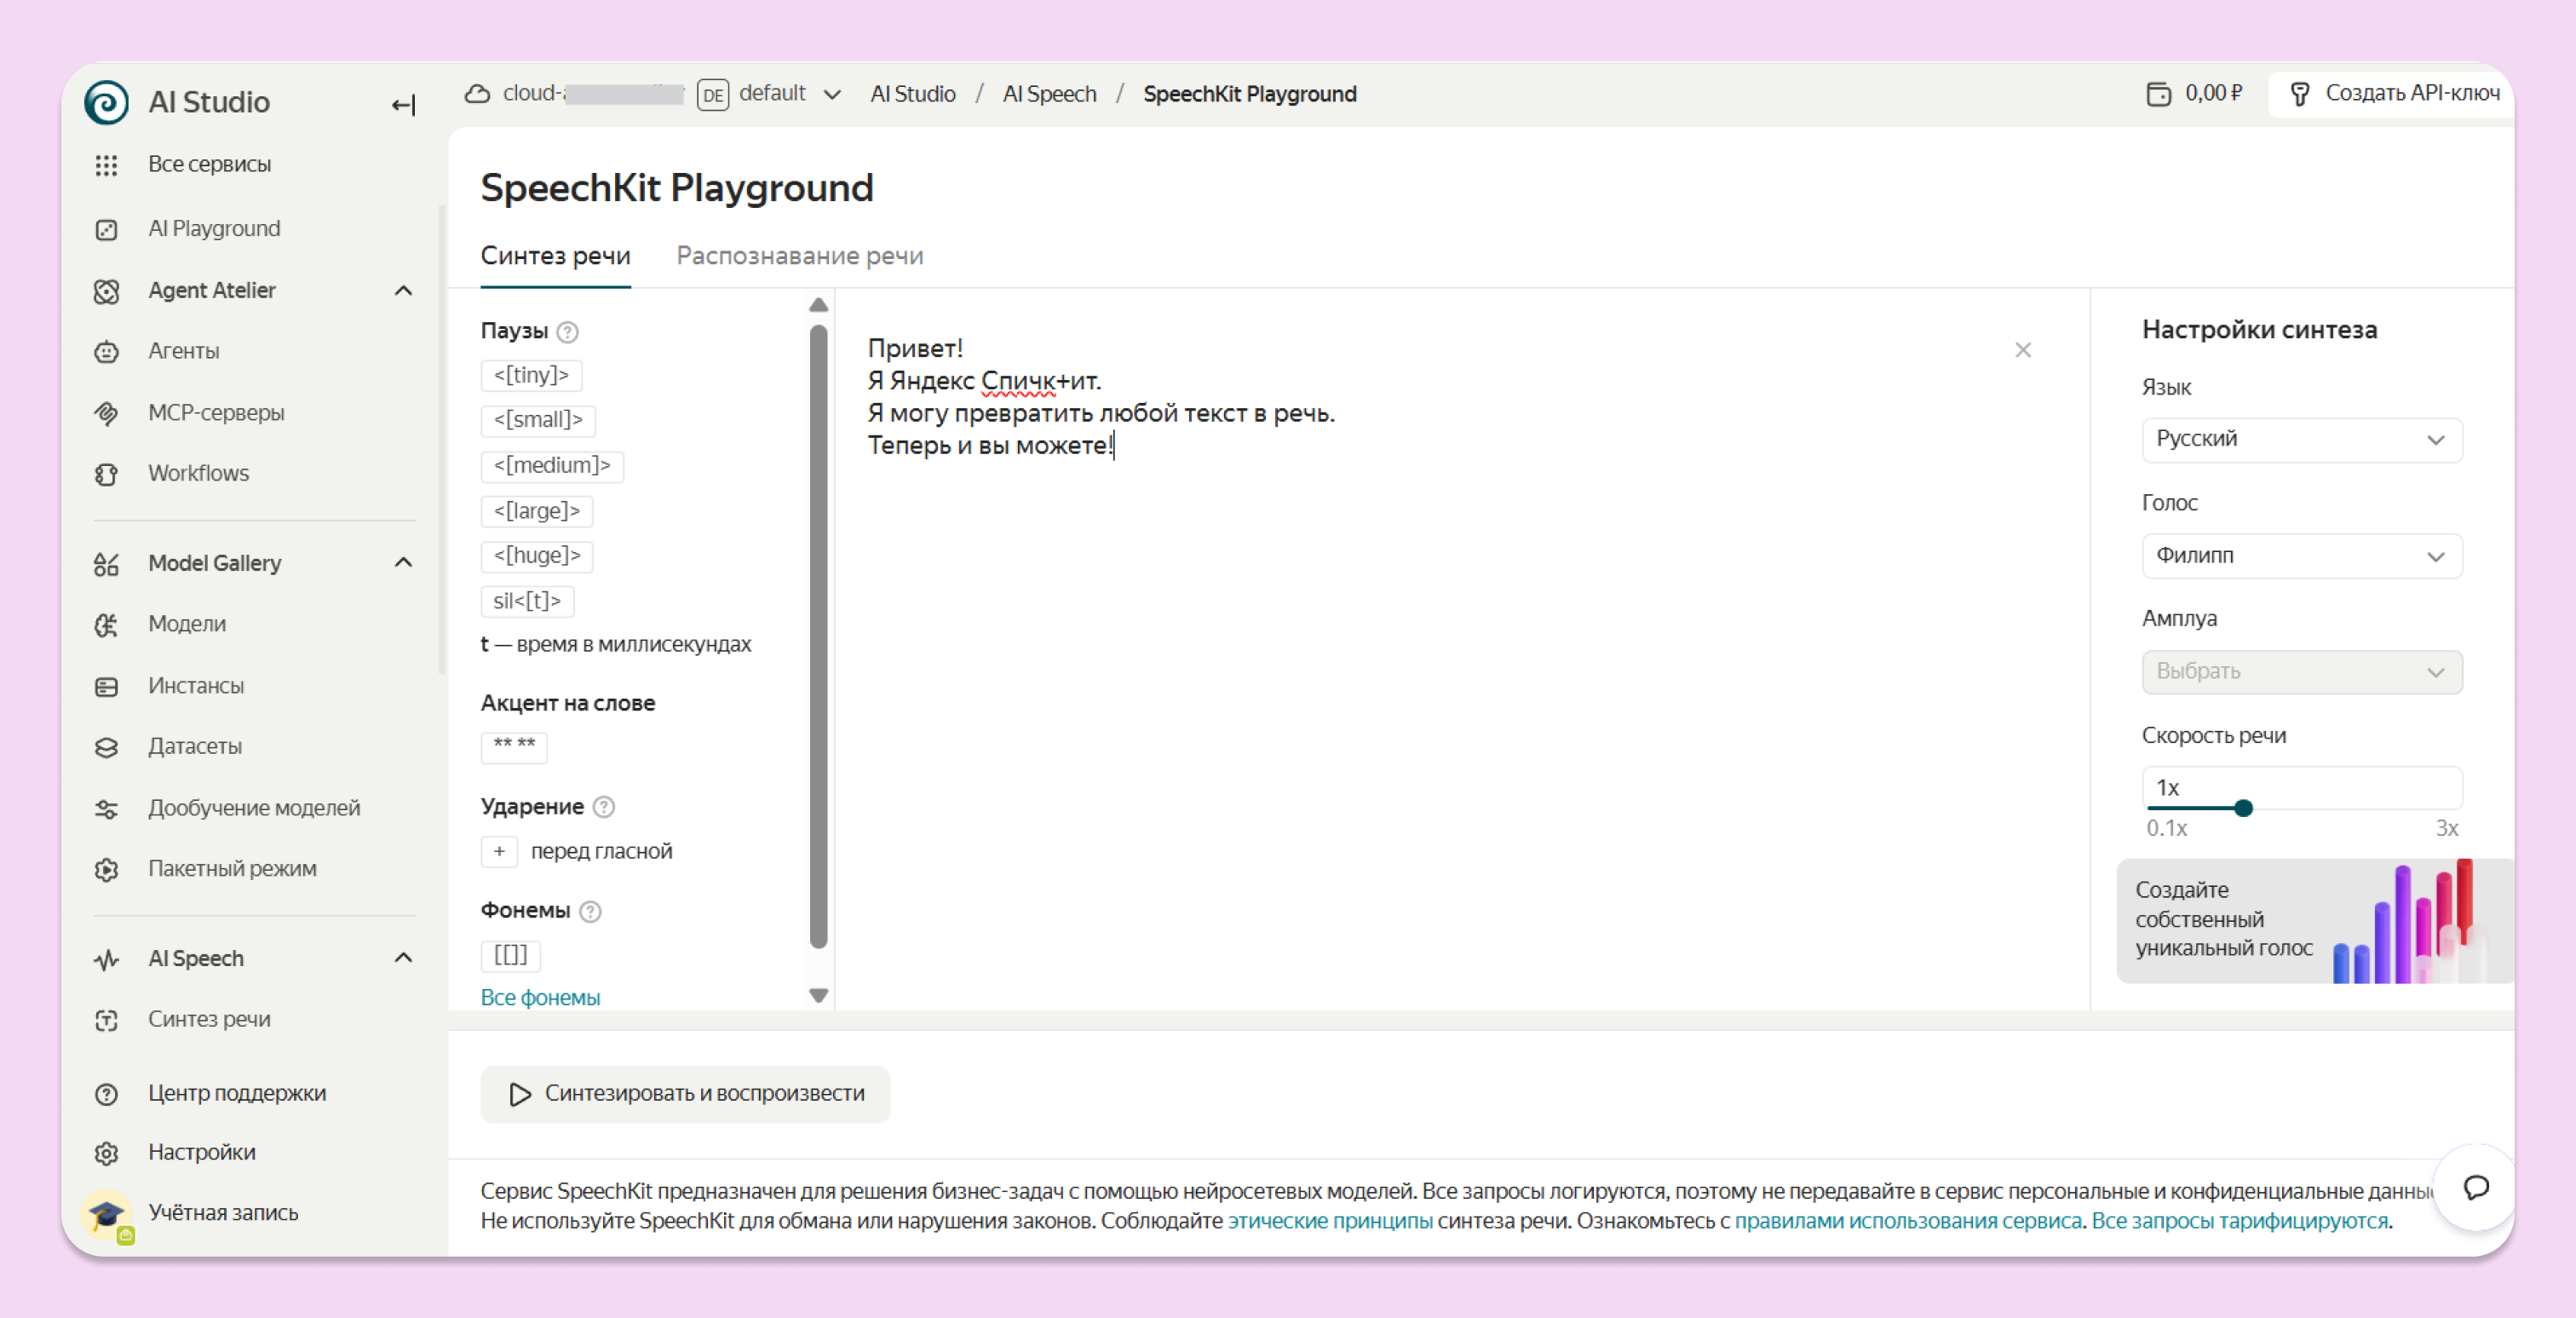
Task: Insert the ** ** word accent tag
Action: click(514, 747)
